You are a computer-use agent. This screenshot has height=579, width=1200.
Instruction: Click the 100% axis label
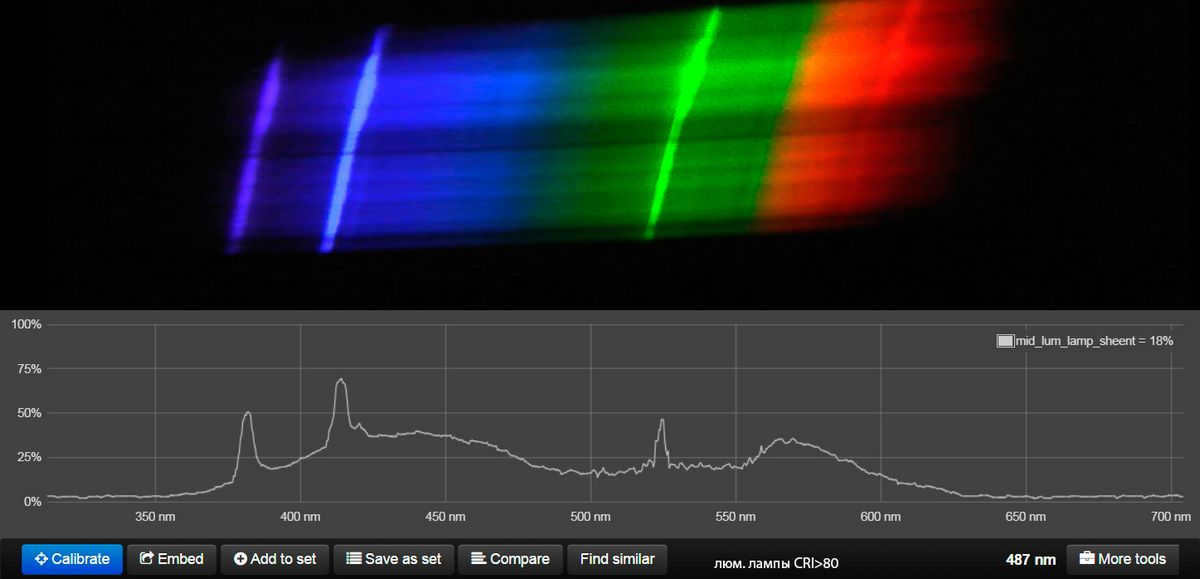pyautogui.click(x=26, y=324)
